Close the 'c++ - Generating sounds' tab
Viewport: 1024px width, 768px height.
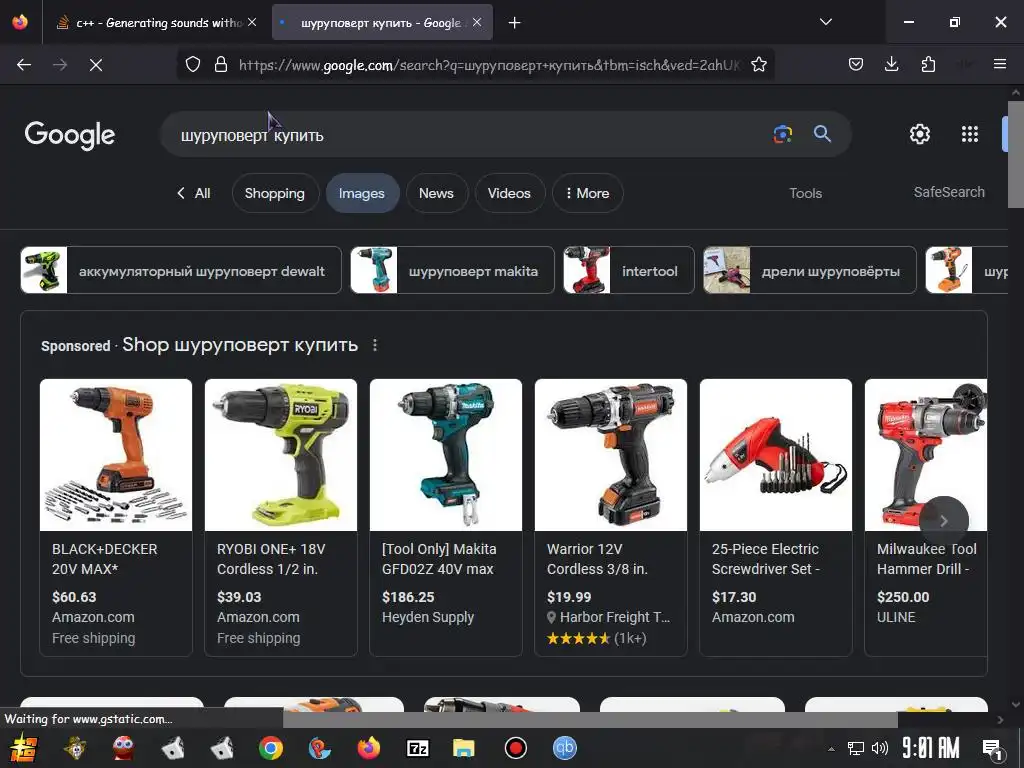252,22
